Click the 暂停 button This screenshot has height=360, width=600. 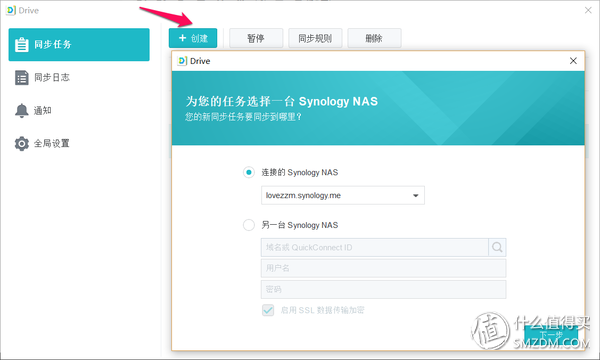pyautogui.click(x=256, y=38)
